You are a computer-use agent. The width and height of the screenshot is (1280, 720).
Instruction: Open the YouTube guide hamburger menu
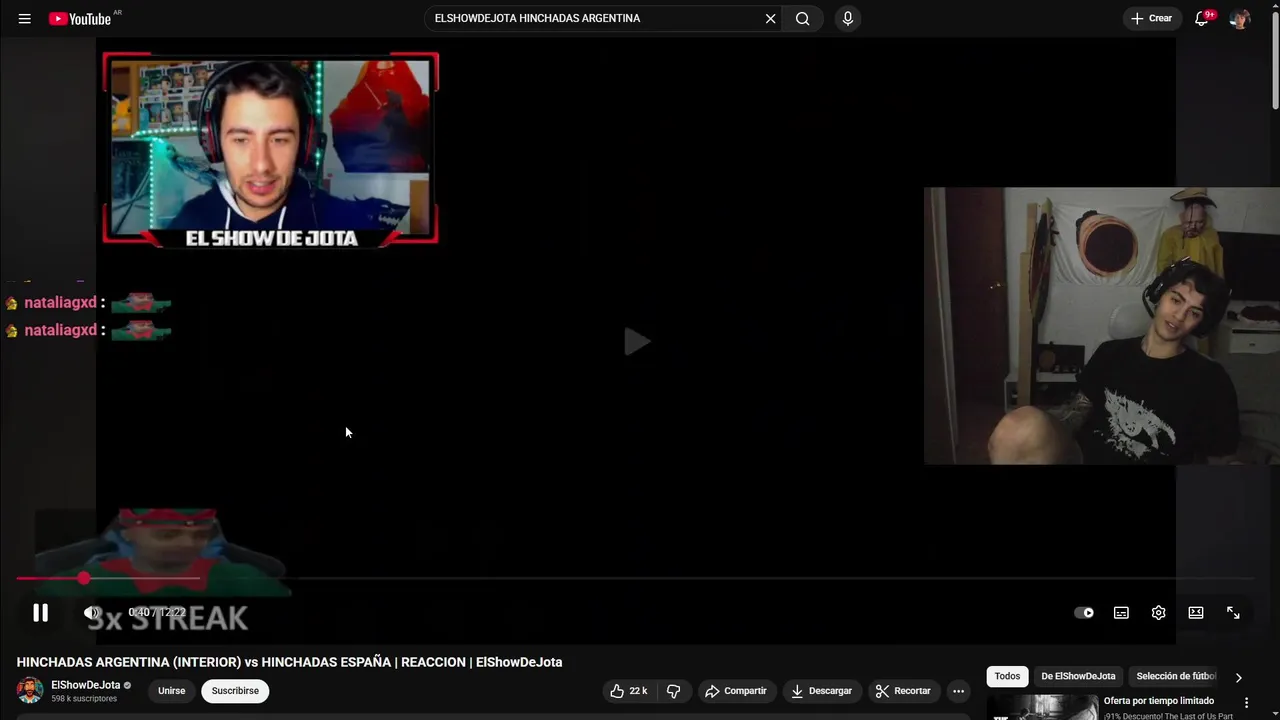[x=24, y=18]
